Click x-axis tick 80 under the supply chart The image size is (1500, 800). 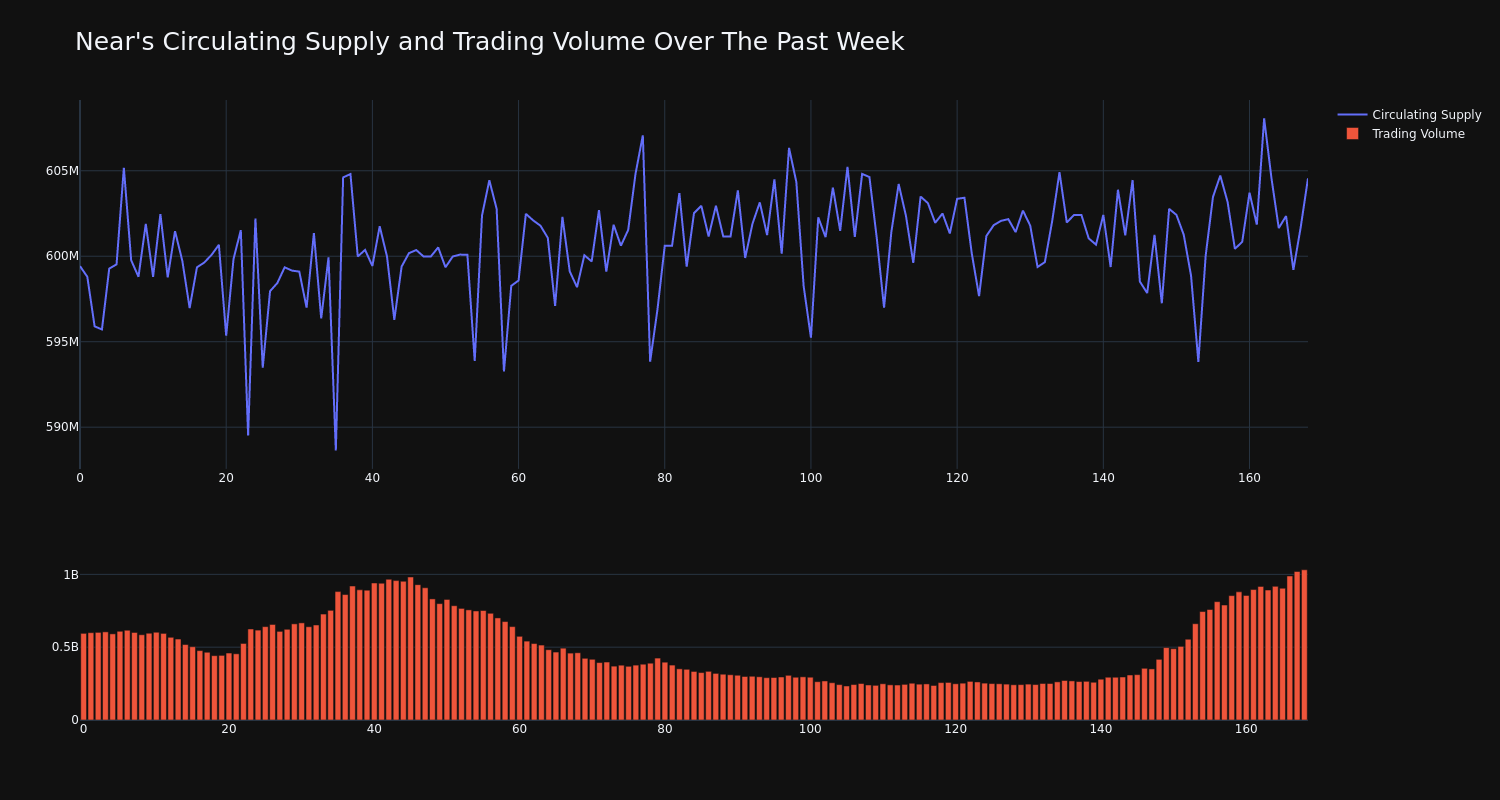click(665, 478)
